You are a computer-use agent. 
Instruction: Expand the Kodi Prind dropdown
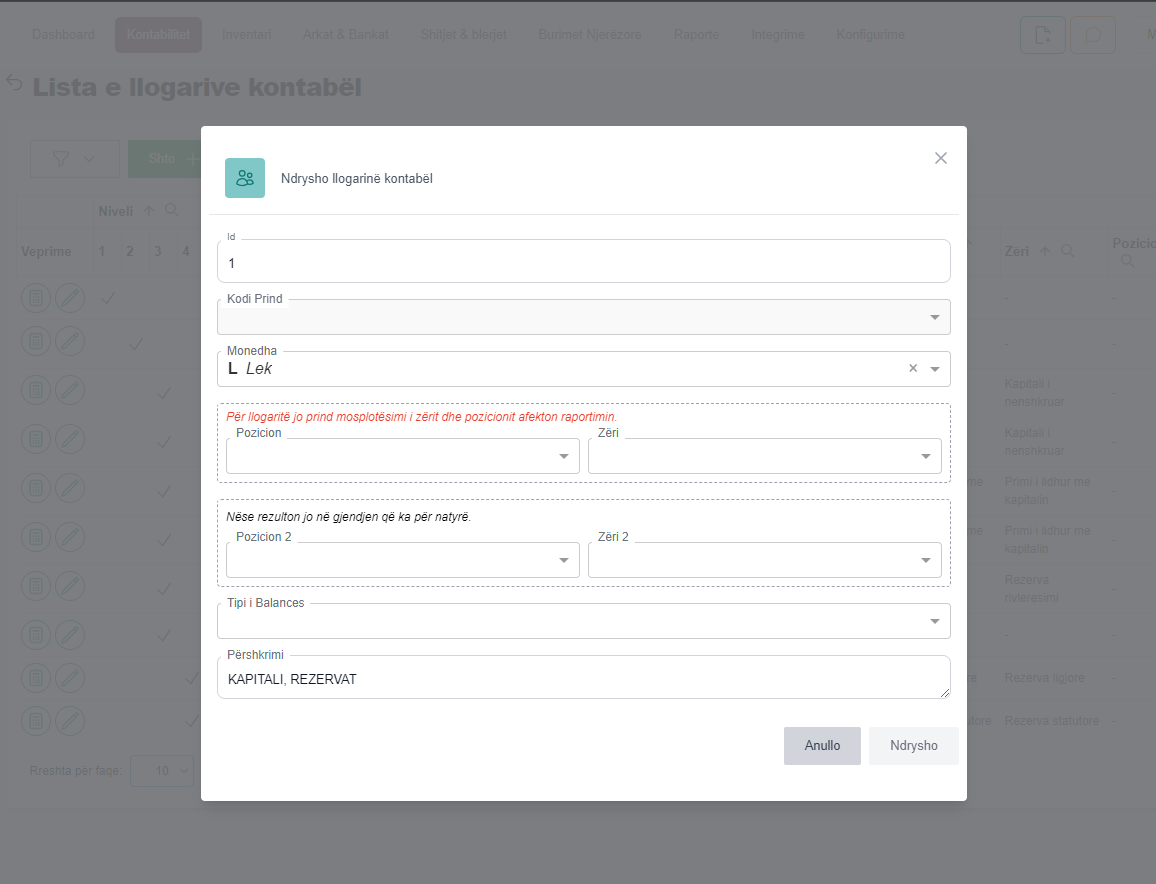coord(934,317)
